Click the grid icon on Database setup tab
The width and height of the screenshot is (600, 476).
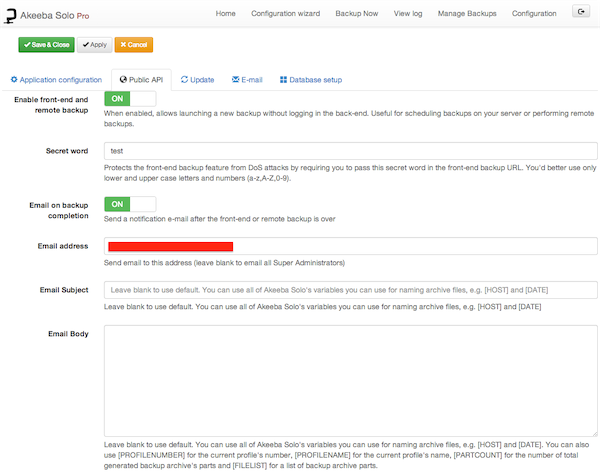[x=283, y=79]
